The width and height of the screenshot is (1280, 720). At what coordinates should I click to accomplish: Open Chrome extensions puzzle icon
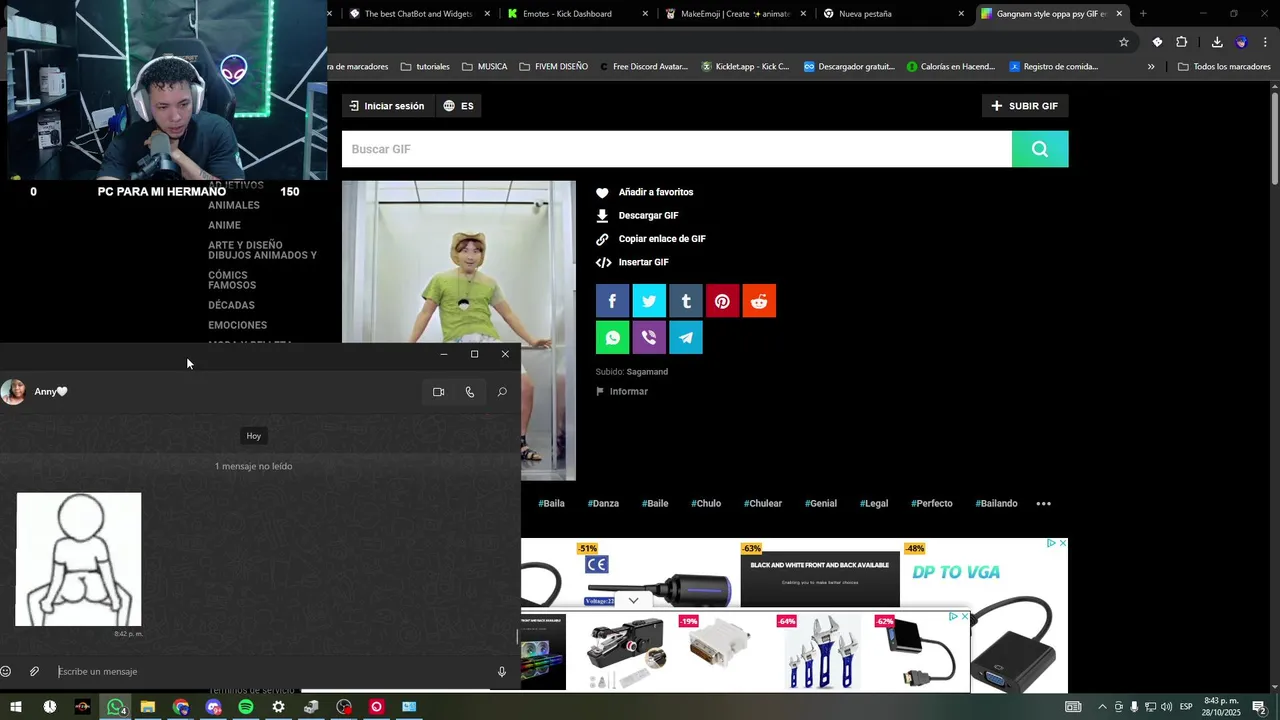[1182, 42]
